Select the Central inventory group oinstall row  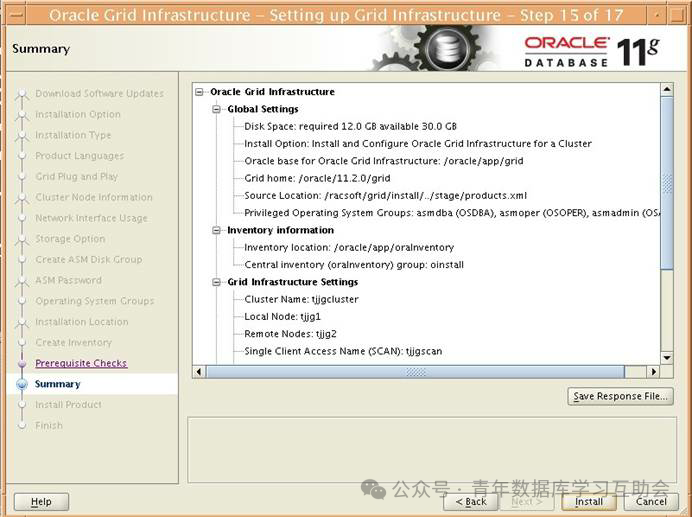354,264
